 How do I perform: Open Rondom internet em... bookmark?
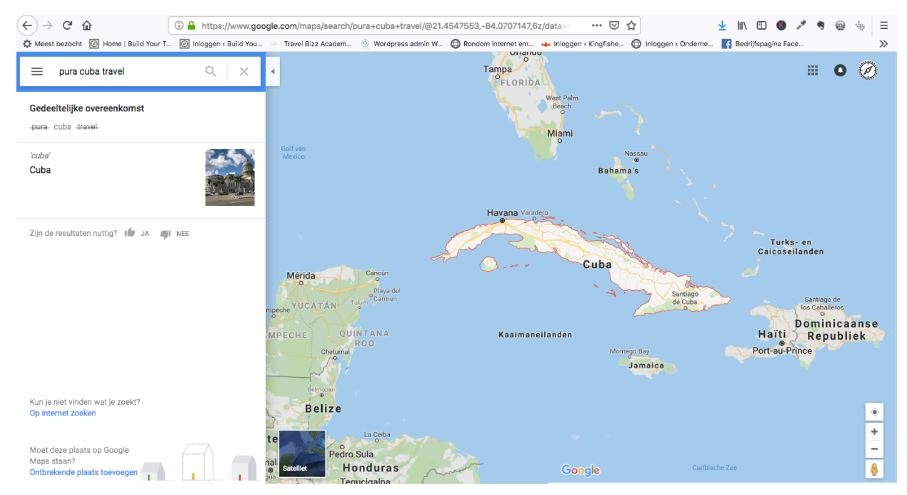(492, 43)
